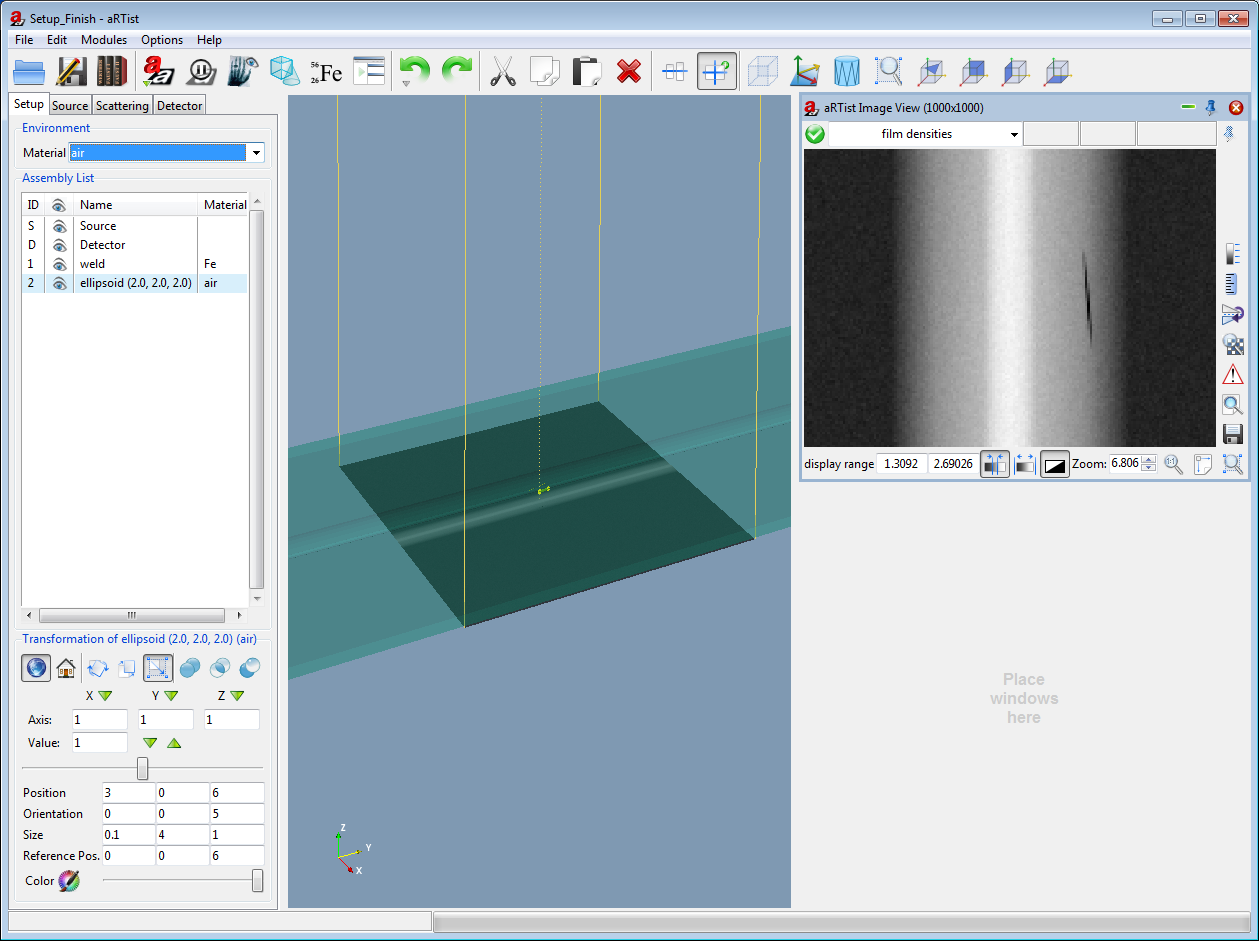The height and width of the screenshot is (941, 1259).
Task: Cut selection with the scissors icon
Action: click(502, 71)
